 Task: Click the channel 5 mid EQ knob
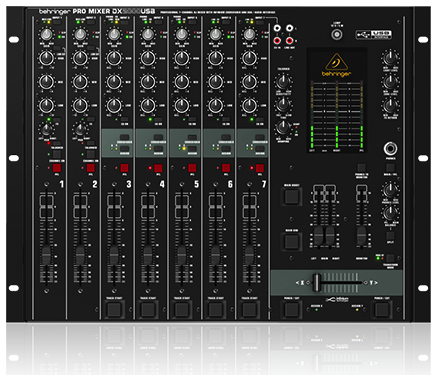point(182,81)
